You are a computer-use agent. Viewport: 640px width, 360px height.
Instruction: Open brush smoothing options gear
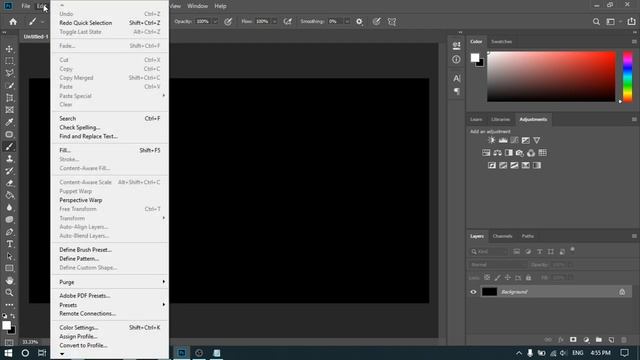[359, 22]
